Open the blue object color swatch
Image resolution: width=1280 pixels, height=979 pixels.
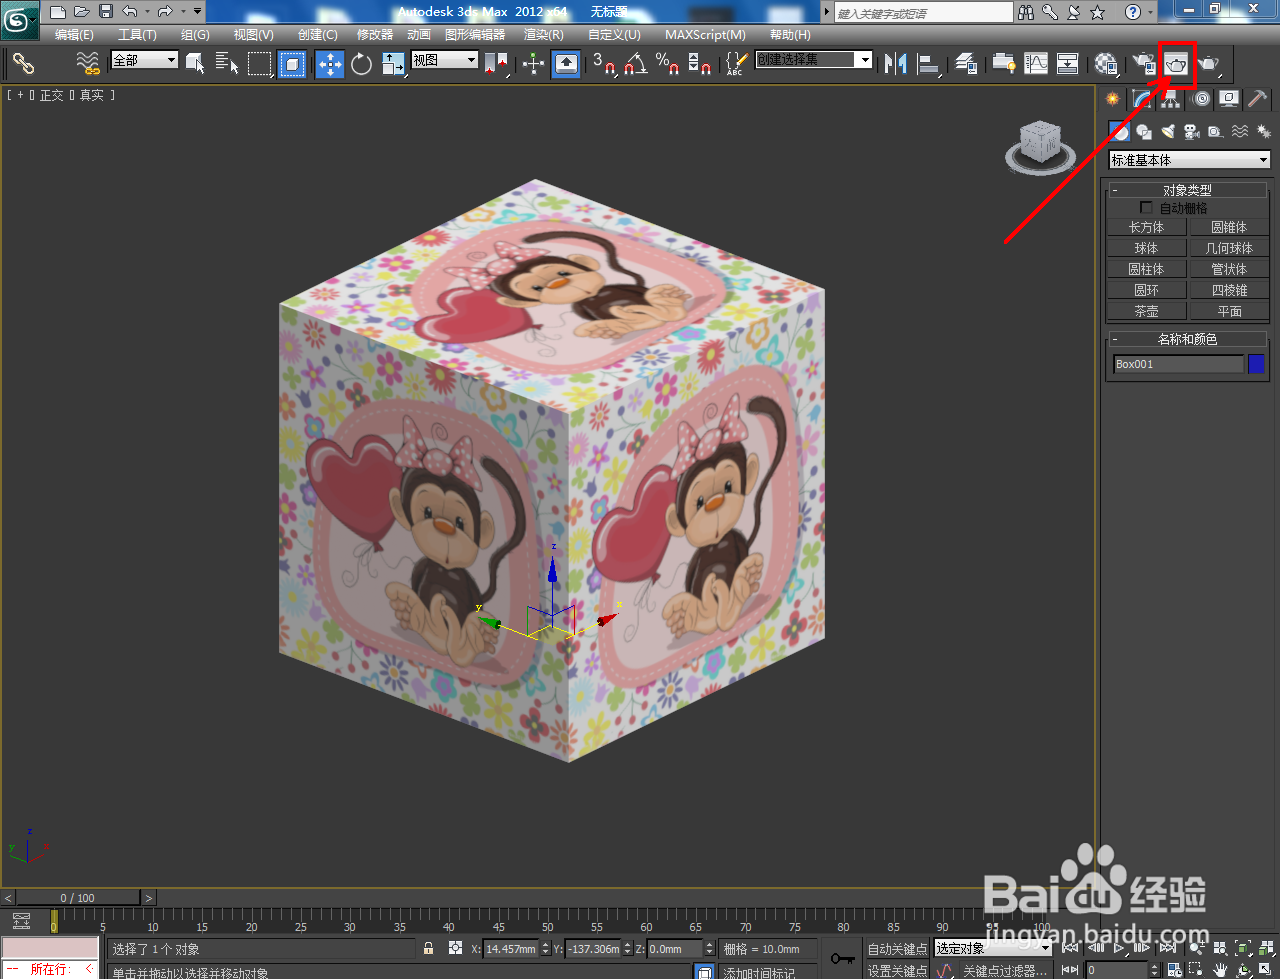click(1256, 364)
